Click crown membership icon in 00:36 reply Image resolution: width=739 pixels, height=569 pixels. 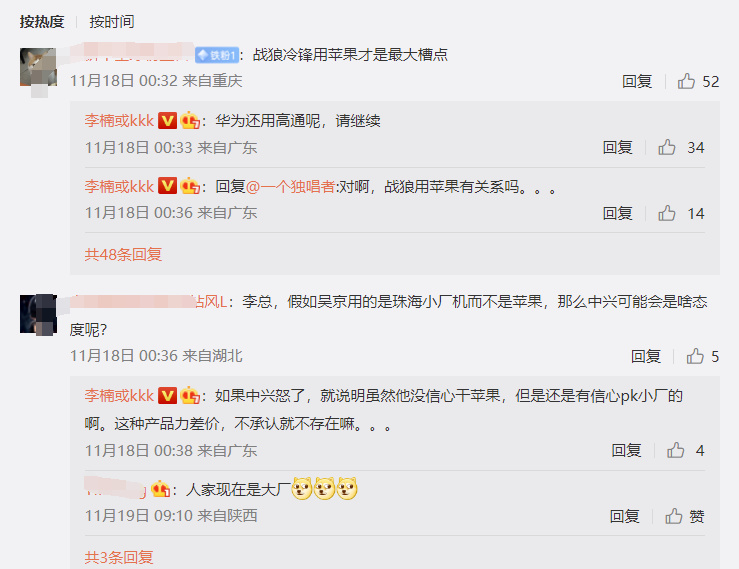pyautogui.click(x=190, y=187)
